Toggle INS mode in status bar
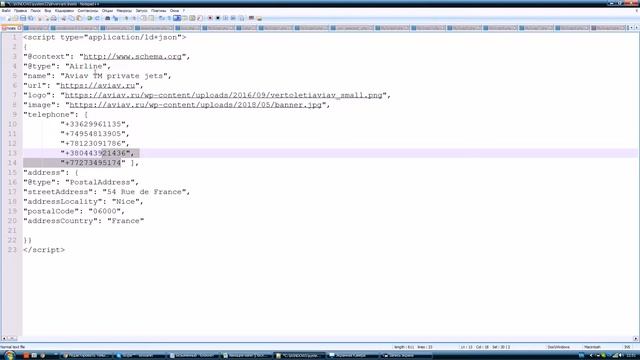This screenshot has width=640, height=360. point(627,347)
